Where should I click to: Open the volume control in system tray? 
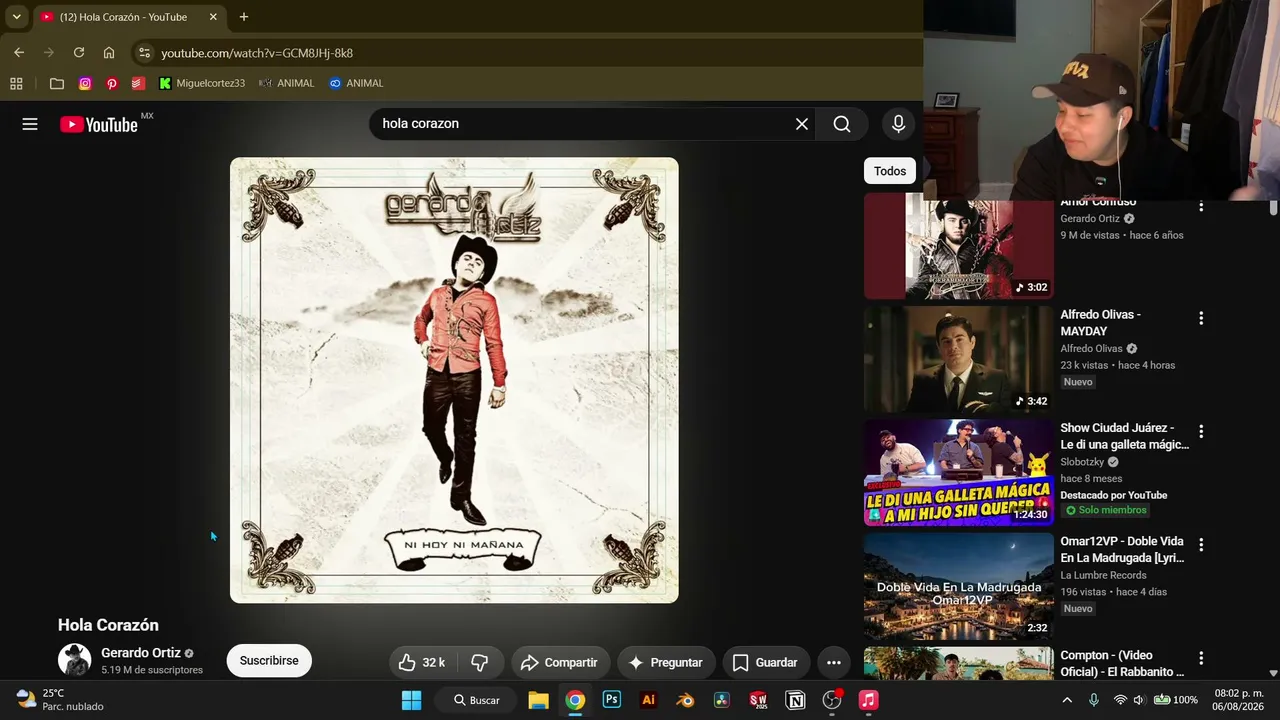click(x=1141, y=700)
